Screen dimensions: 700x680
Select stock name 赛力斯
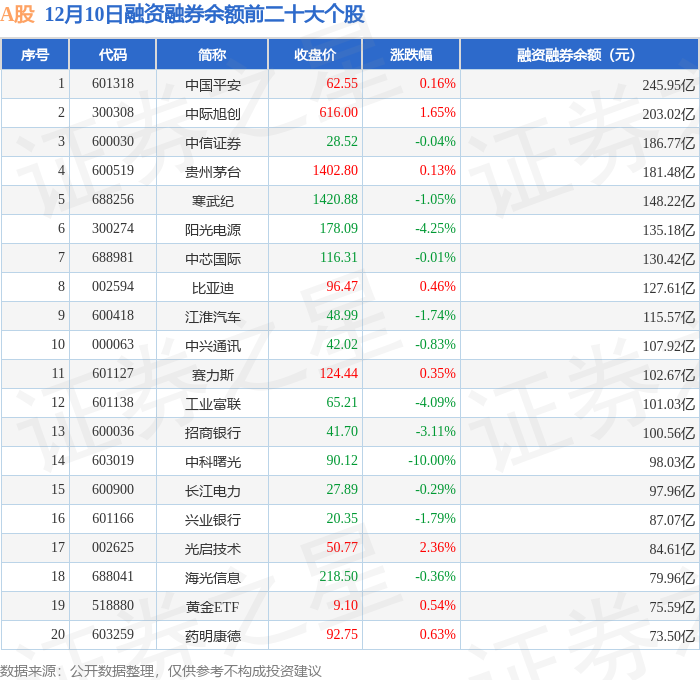(x=213, y=375)
